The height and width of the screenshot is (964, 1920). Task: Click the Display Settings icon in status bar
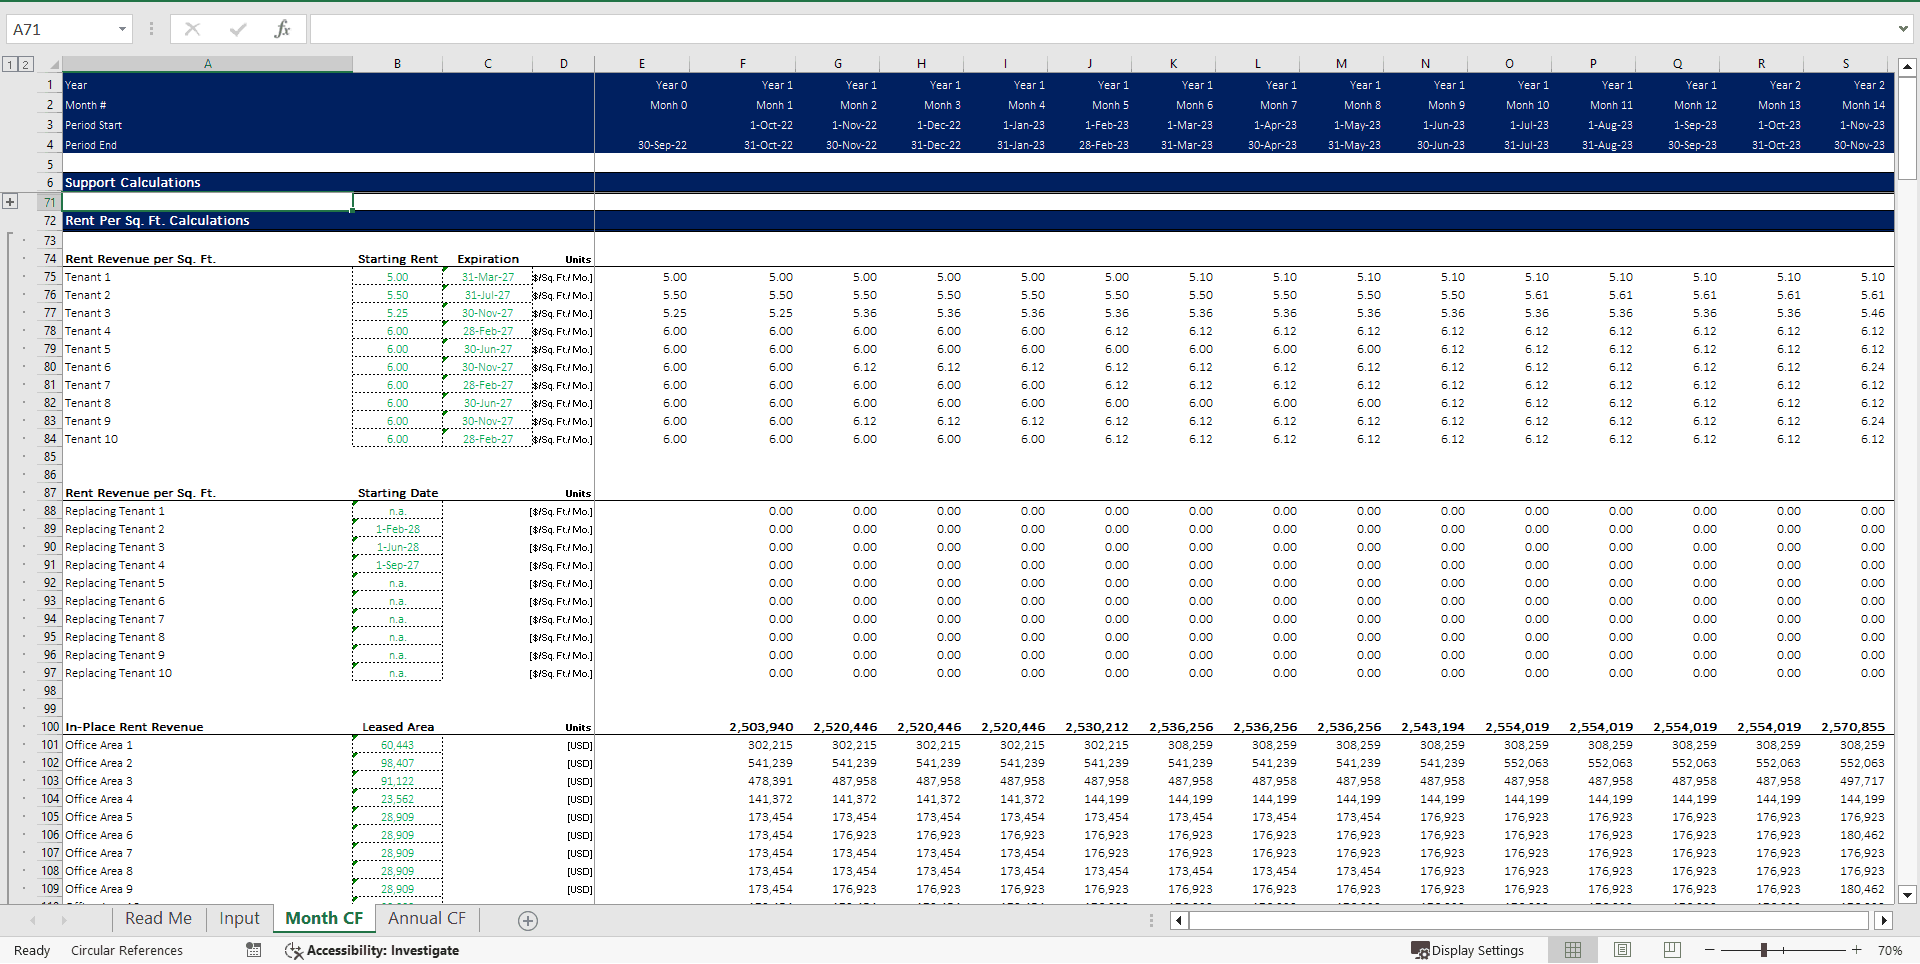tap(1420, 950)
